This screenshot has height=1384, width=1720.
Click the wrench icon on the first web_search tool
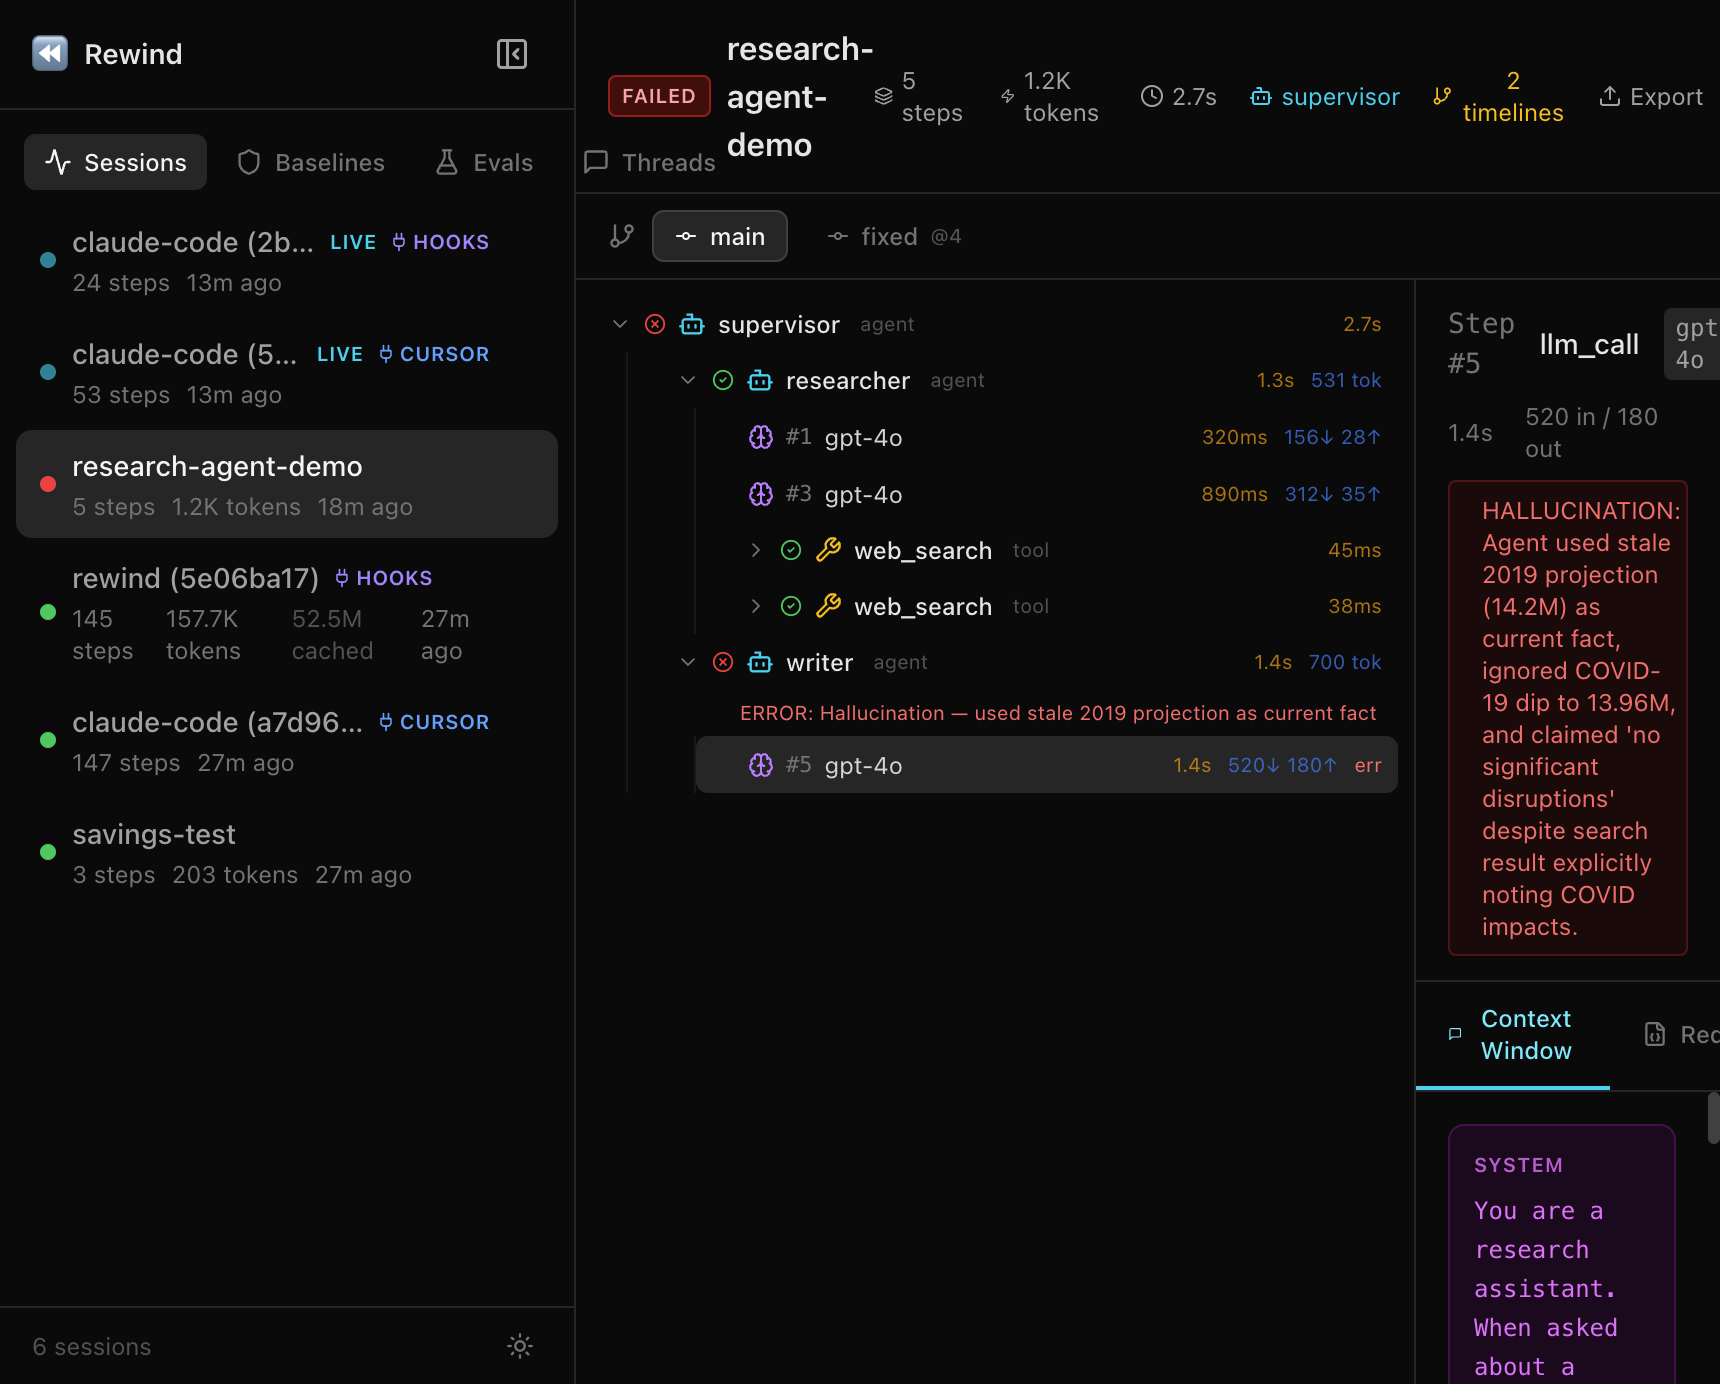[x=827, y=550]
